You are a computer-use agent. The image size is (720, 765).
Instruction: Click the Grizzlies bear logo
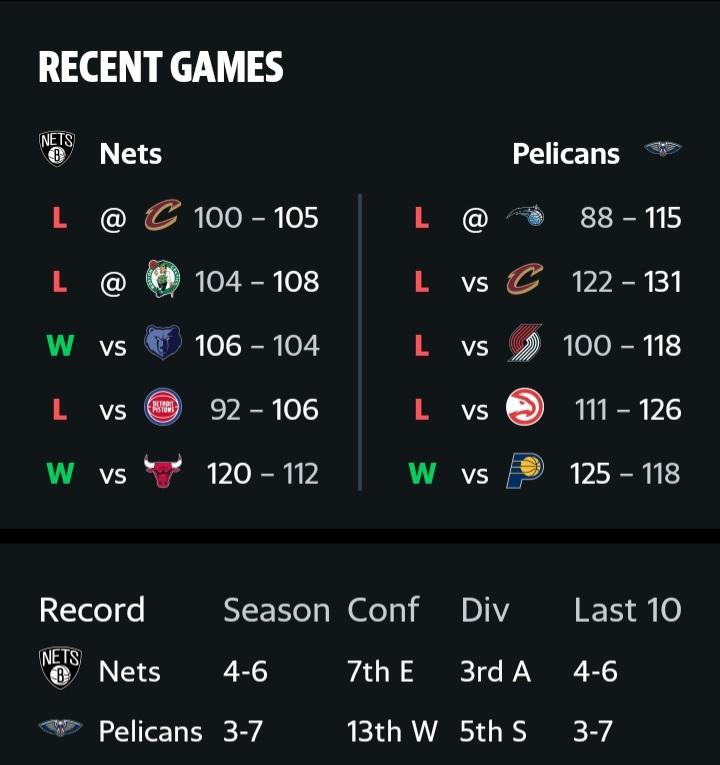(163, 342)
